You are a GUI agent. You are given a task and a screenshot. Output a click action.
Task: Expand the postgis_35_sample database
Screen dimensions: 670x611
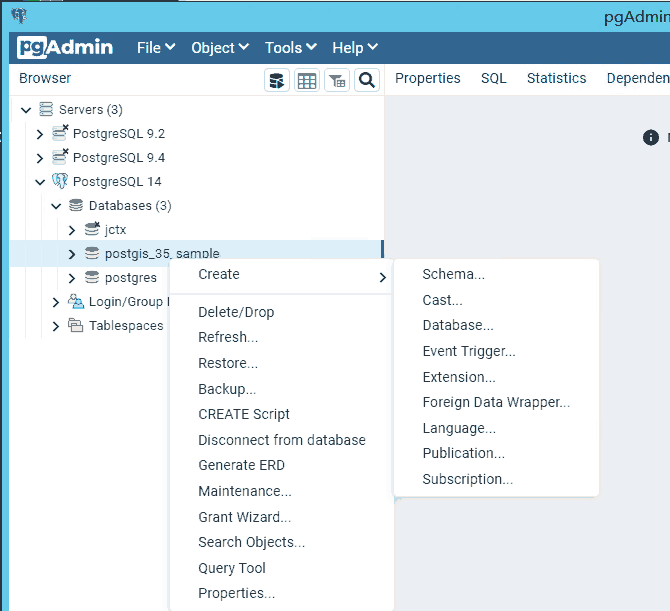pyautogui.click(x=72, y=254)
